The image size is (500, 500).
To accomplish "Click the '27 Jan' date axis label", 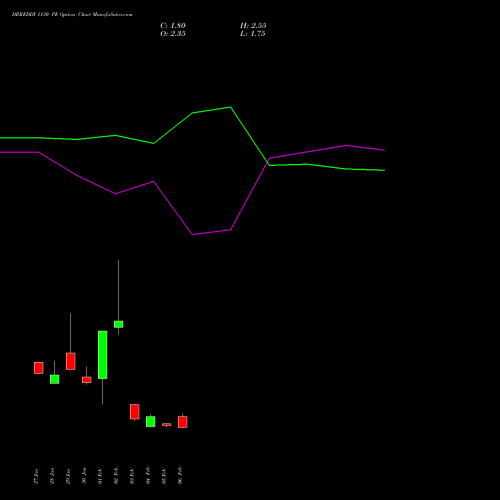I will point(36,476).
